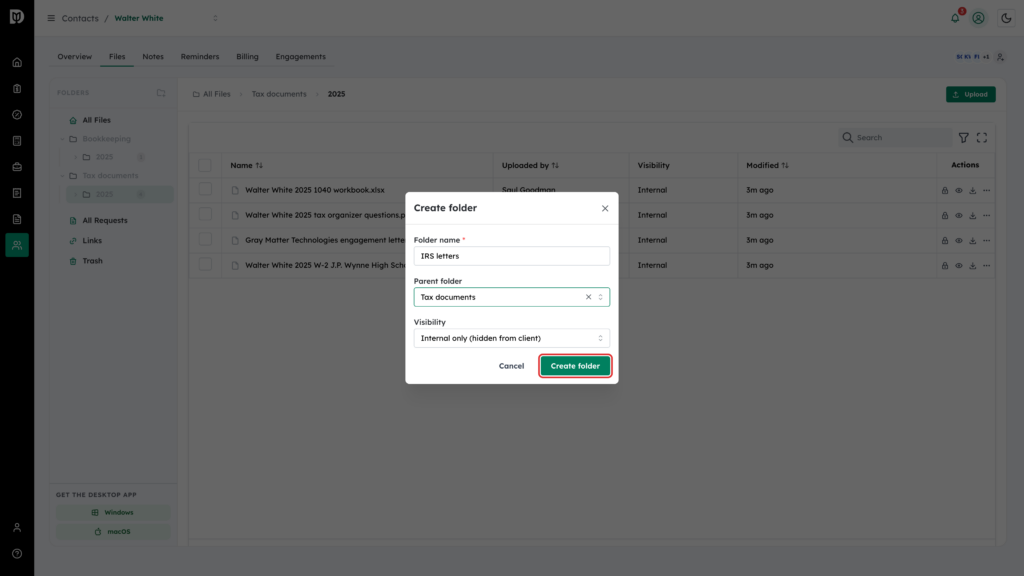
Task: Expand the file table to fullscreen
Action: tap(982, 138)
